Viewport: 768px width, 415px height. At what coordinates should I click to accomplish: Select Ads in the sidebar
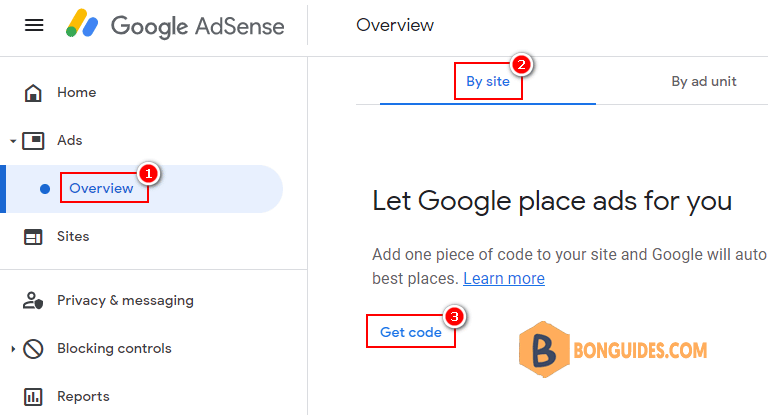click(70, 141)
